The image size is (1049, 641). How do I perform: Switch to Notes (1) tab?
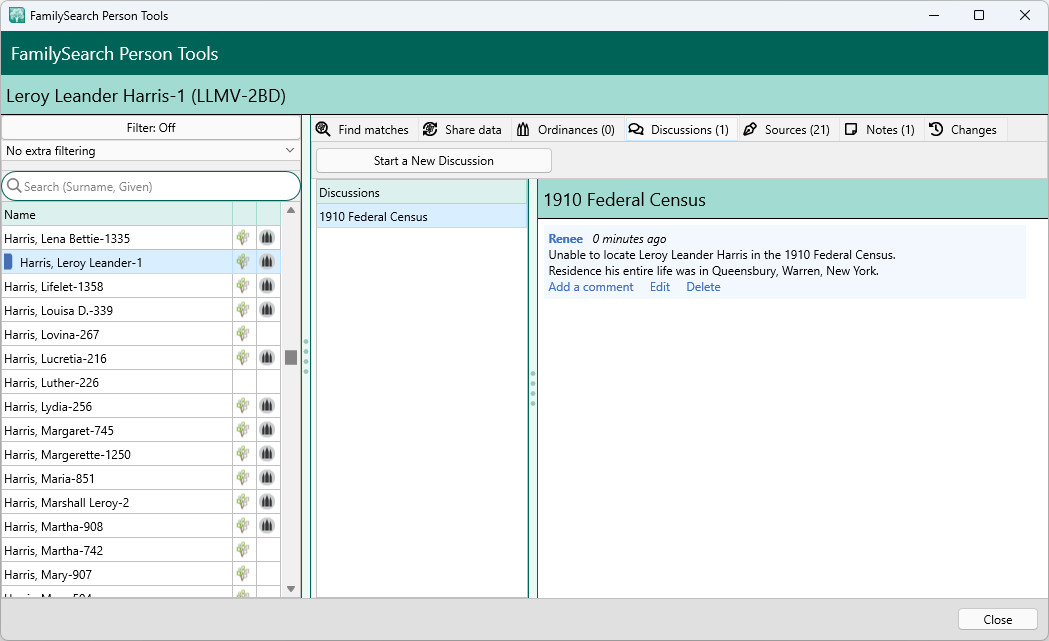880,130
